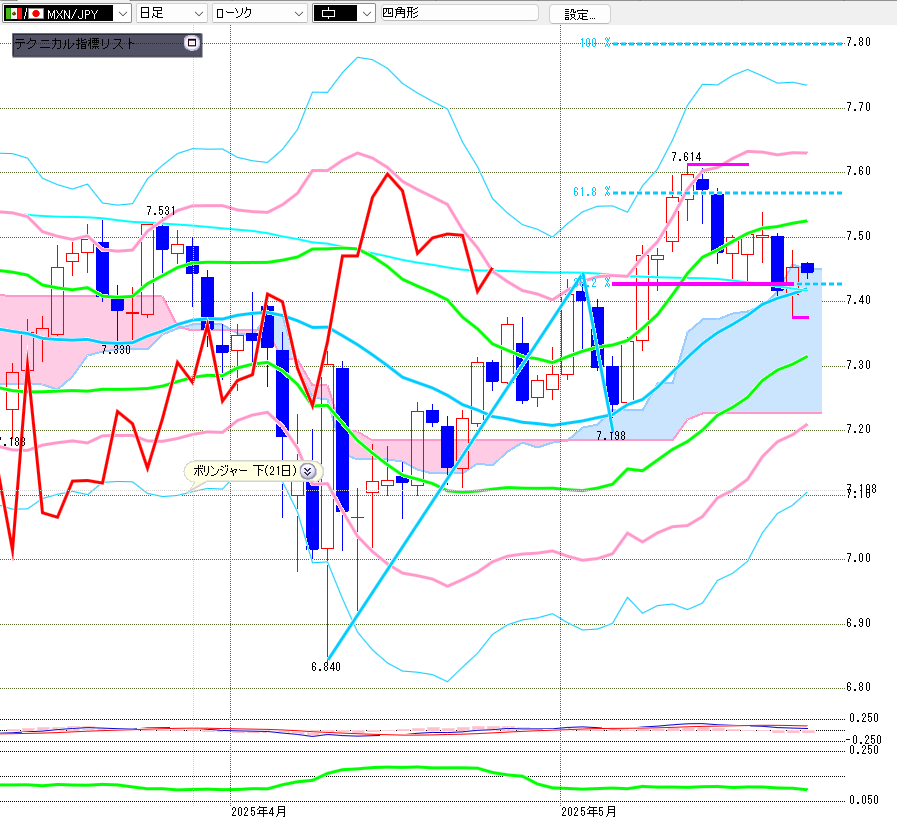Click the ボリンジャー 下(21日) label
Screen dimensions: 897x822
(x=245, y=471)
